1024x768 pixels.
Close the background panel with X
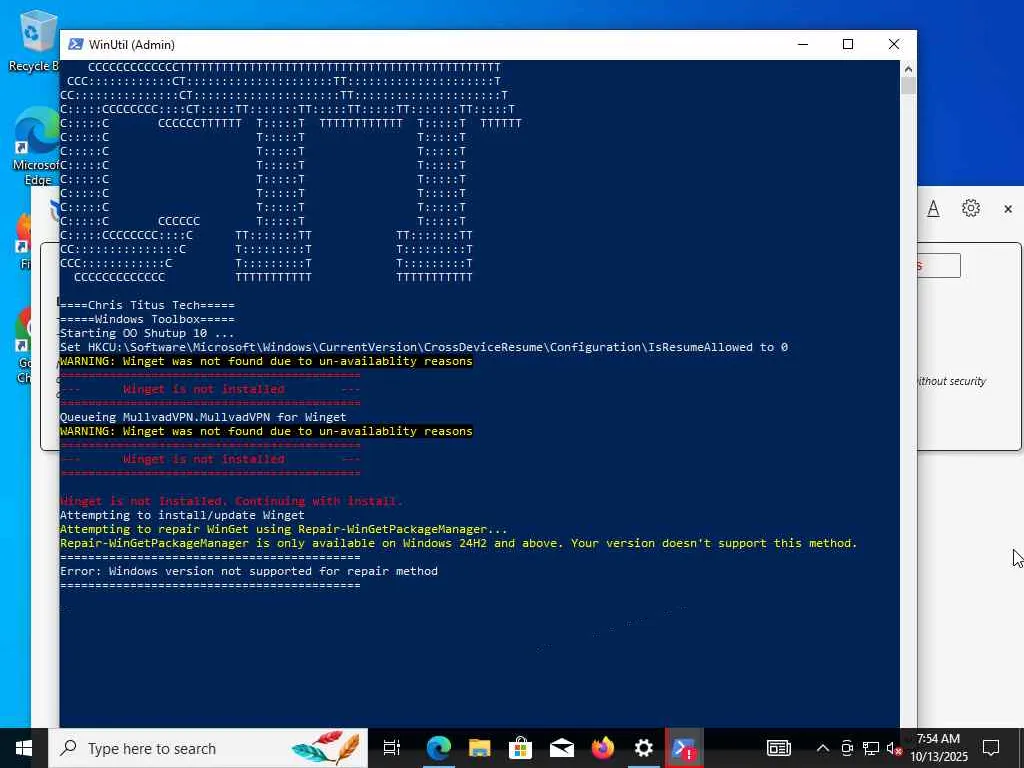(1008, 209)
